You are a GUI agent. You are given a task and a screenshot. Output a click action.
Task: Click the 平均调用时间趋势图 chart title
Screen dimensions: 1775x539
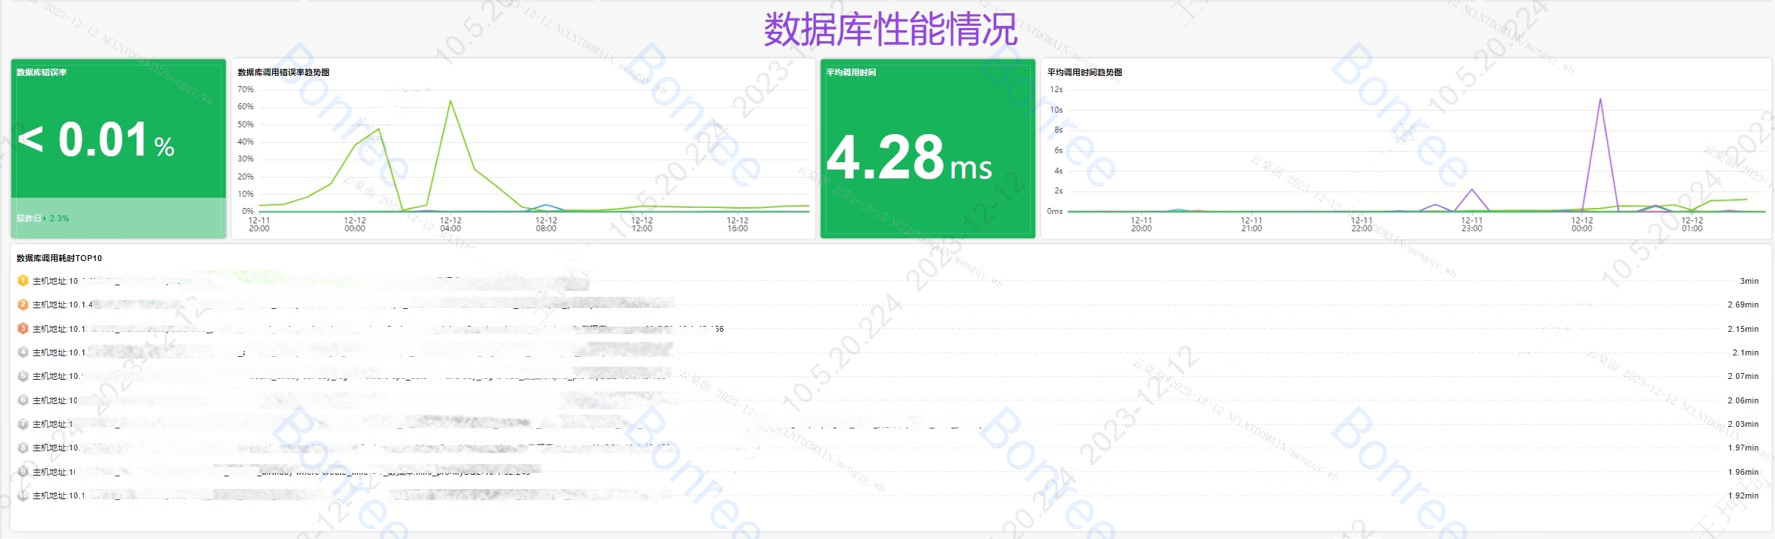coord(1084,72)
